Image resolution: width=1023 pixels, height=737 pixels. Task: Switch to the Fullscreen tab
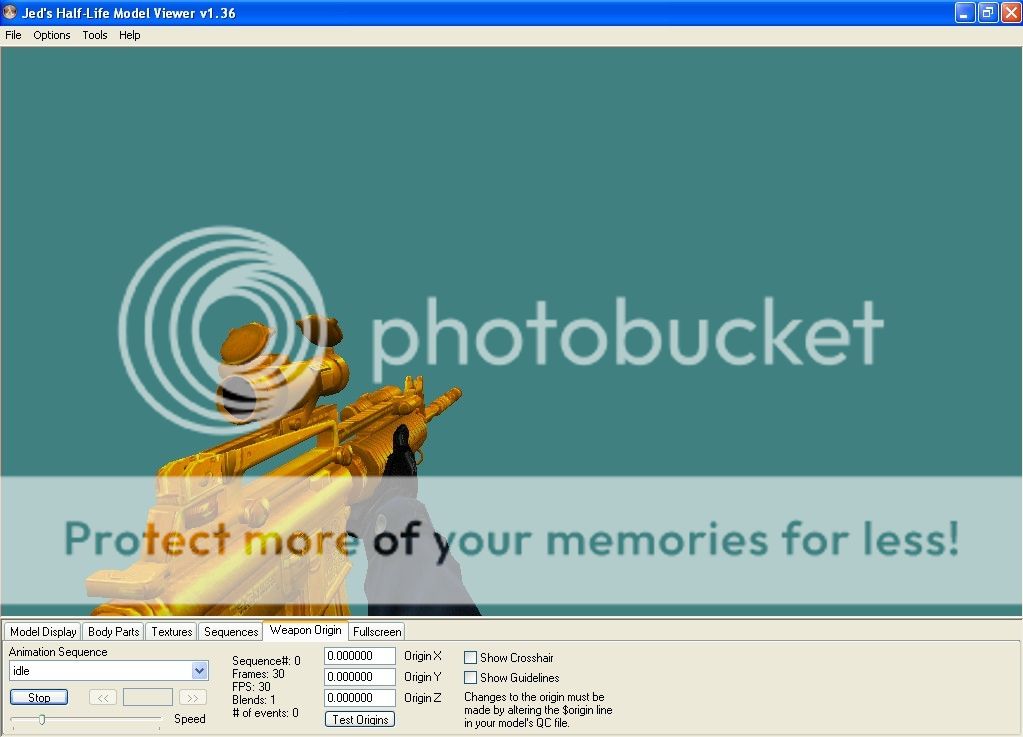tap(377, 632)
